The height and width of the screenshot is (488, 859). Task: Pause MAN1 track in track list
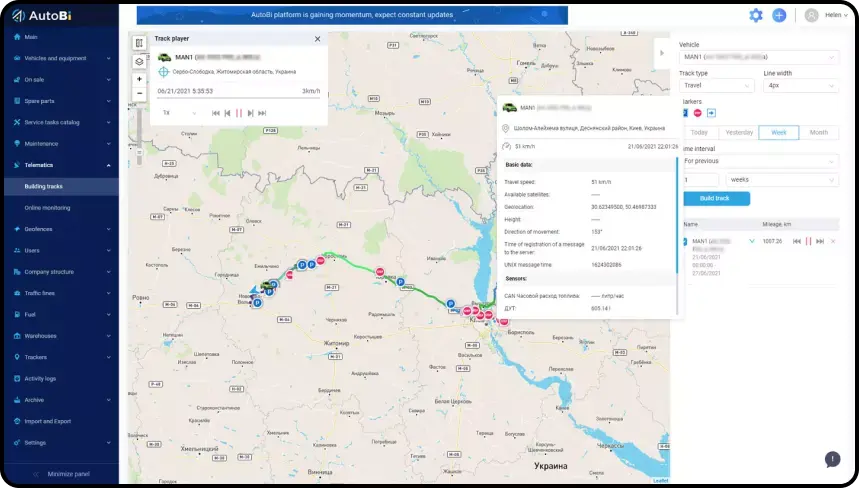point(808,241)
